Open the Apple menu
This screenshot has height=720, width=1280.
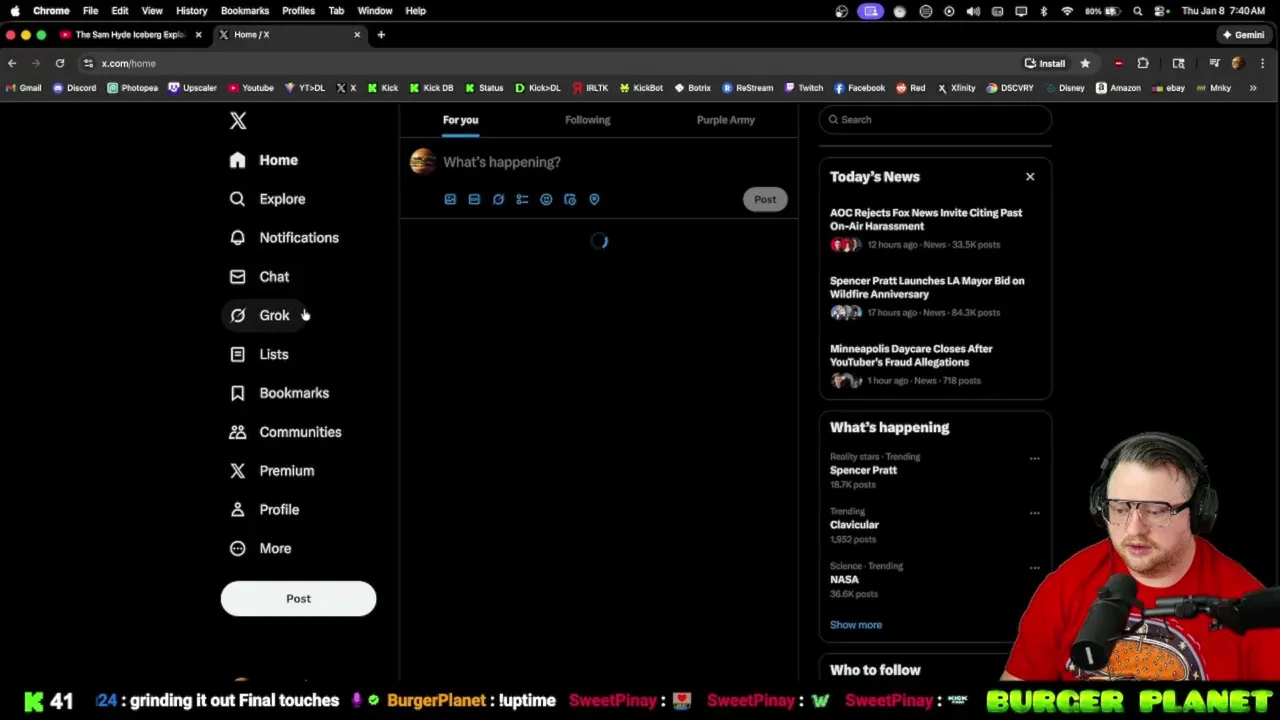(x=15, y=11)
